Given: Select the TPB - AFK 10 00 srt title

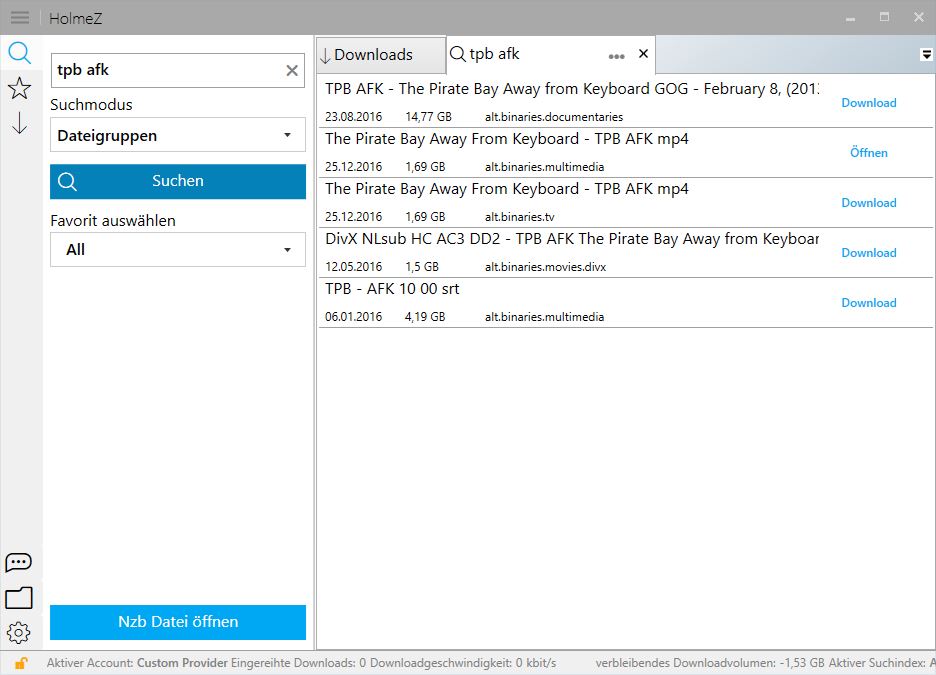Looking at the screenshot, I should pyautogui.click(x=392, y=289).
